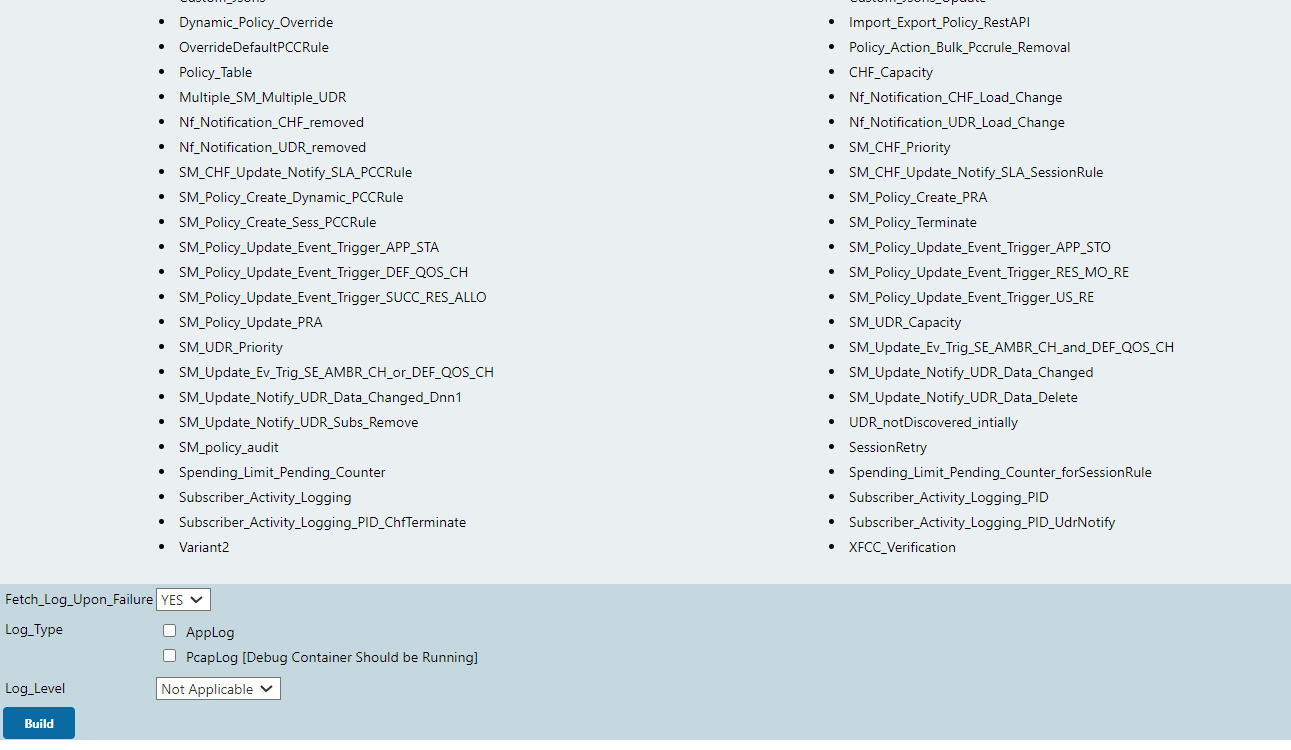Image resolution: width=1291 pixels, height=750 pixels.
Task: Open the SM_Policy_Create_PRA test case
Action: (917, 197)
